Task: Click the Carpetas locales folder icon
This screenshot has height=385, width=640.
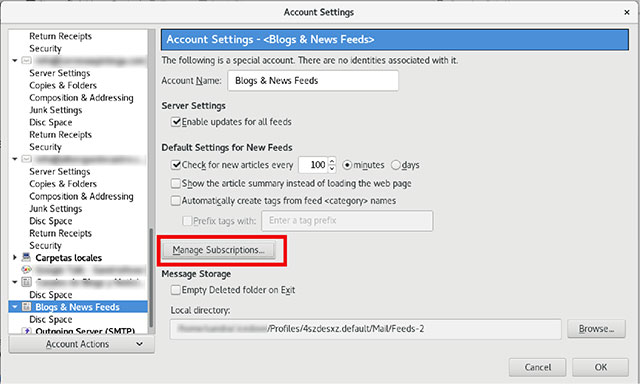Action: pos(26,257)
